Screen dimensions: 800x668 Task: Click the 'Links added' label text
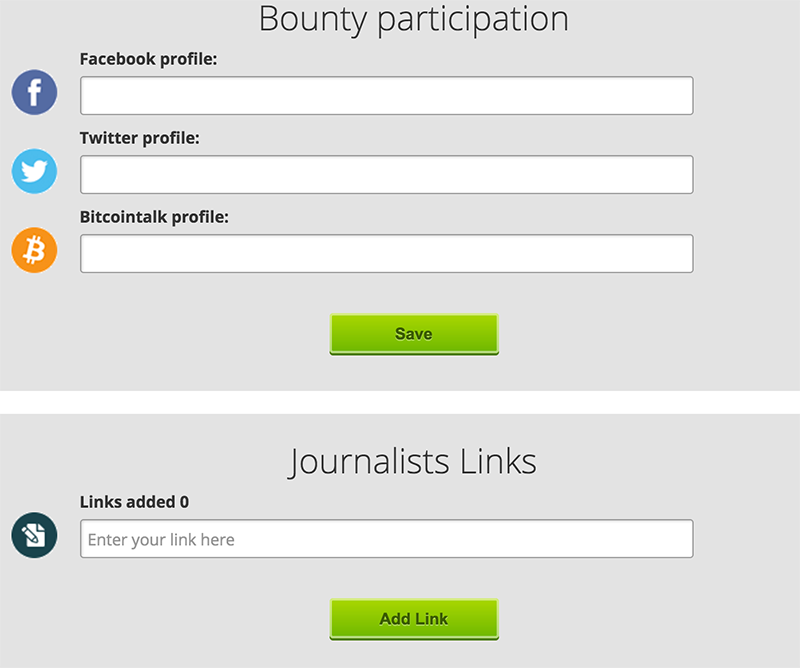click(128, 502)
